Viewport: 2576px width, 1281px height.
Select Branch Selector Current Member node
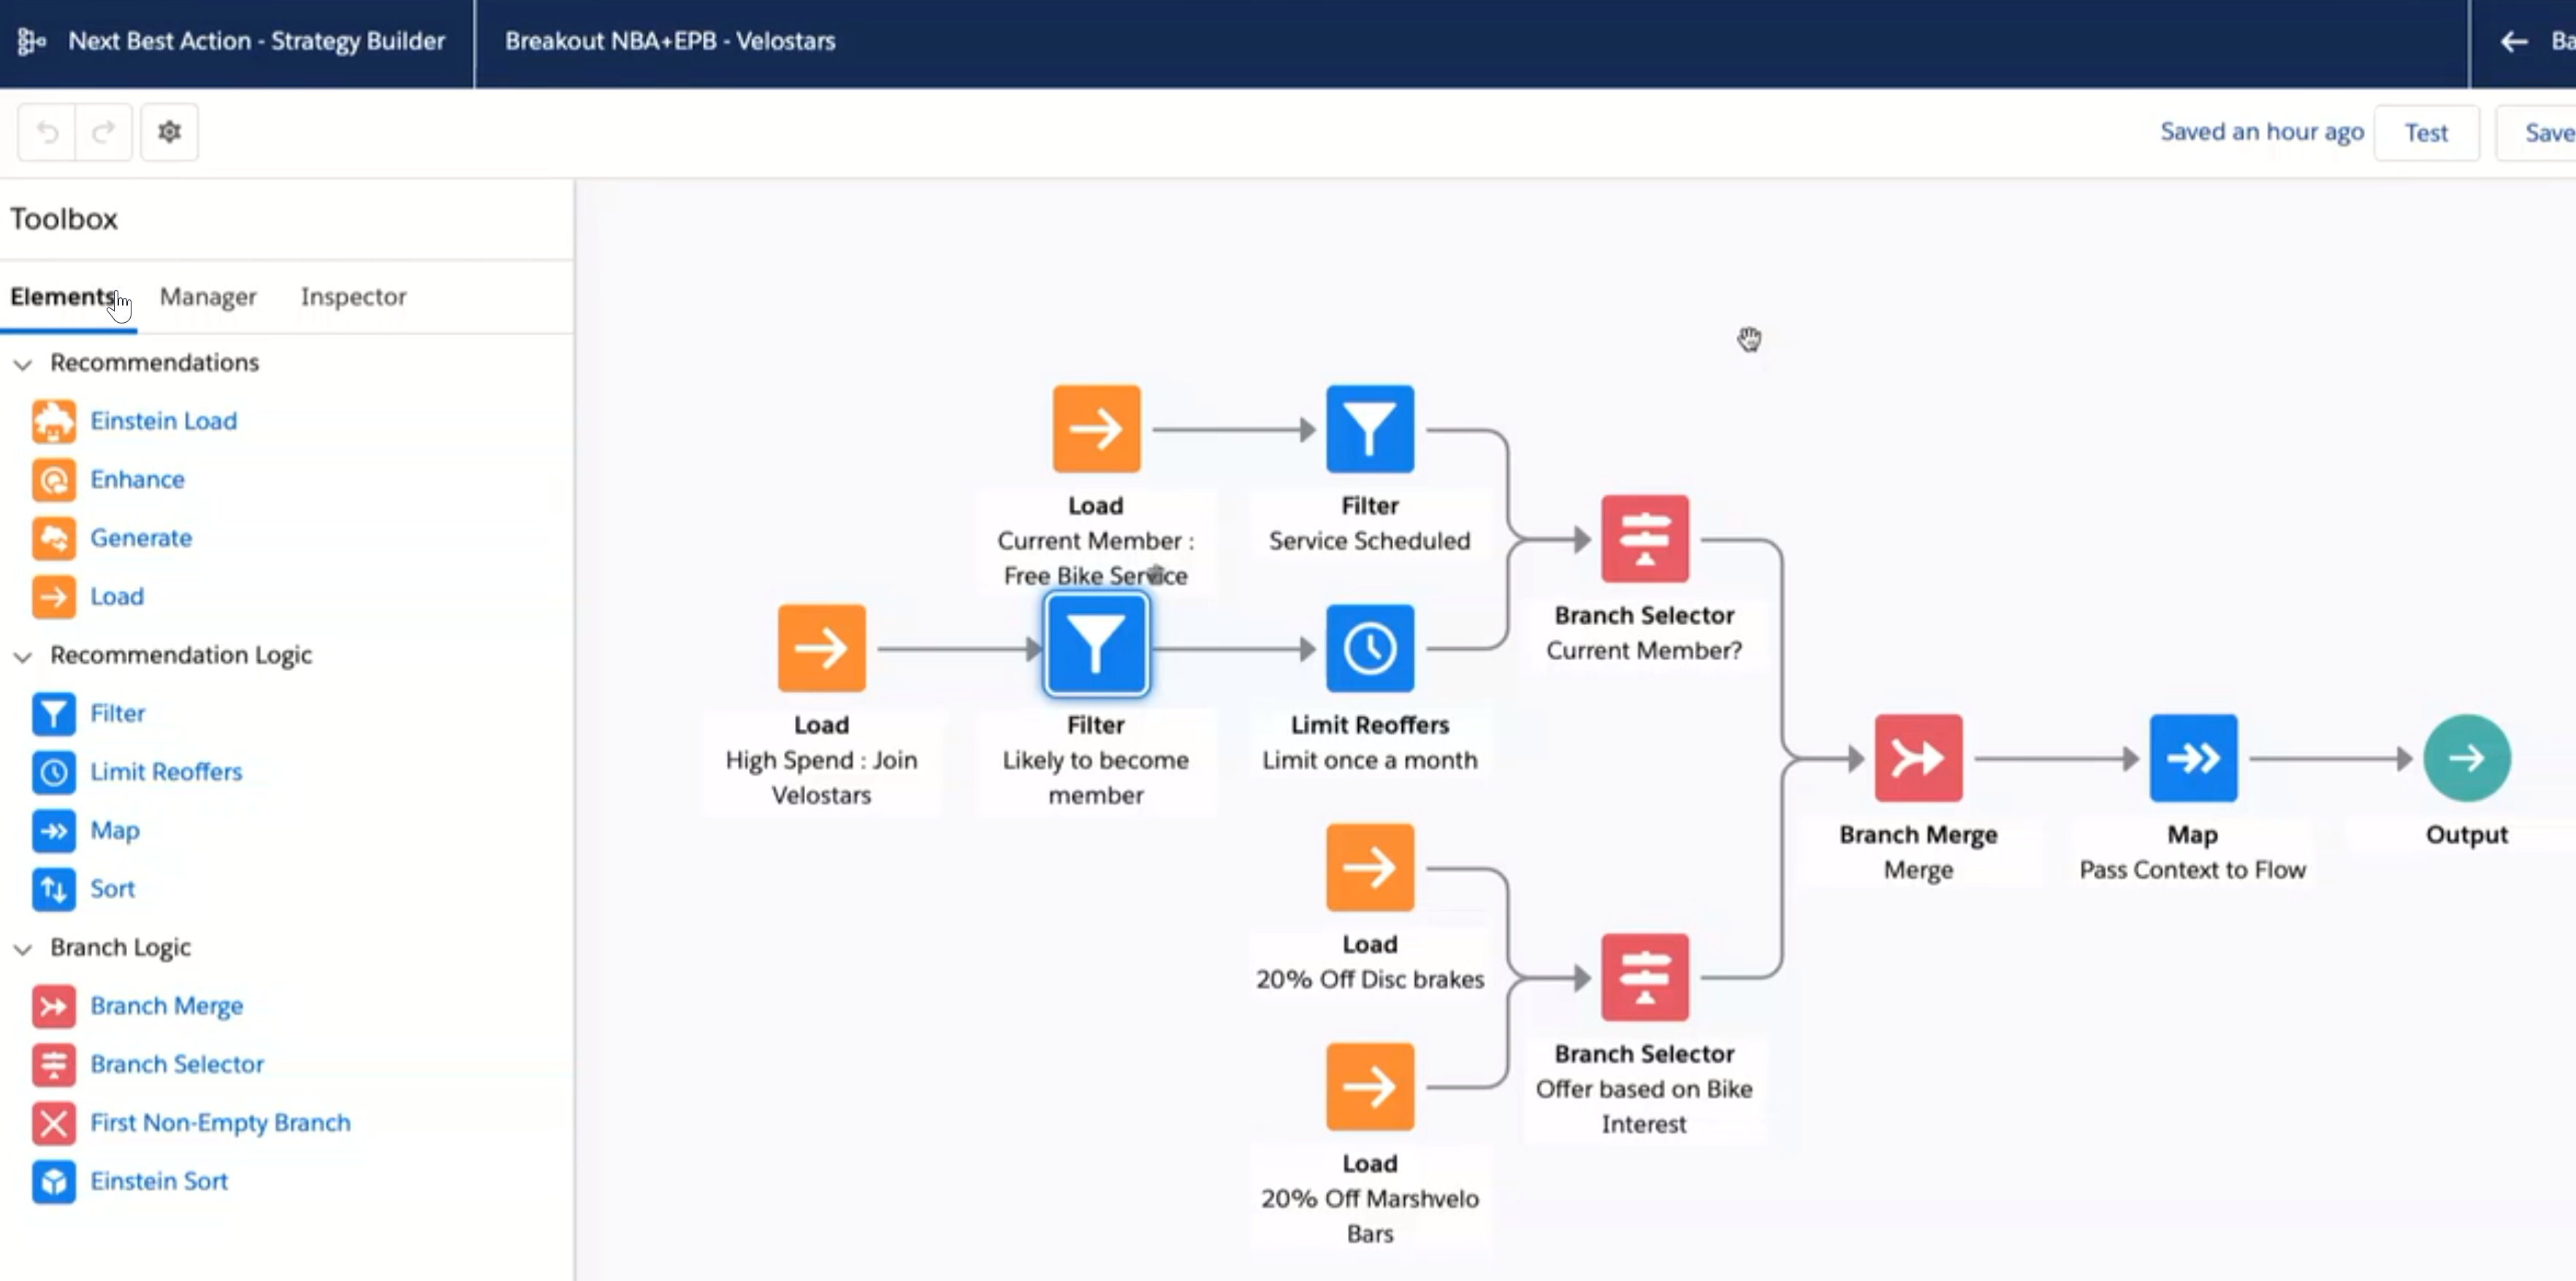click(1644, 539)
